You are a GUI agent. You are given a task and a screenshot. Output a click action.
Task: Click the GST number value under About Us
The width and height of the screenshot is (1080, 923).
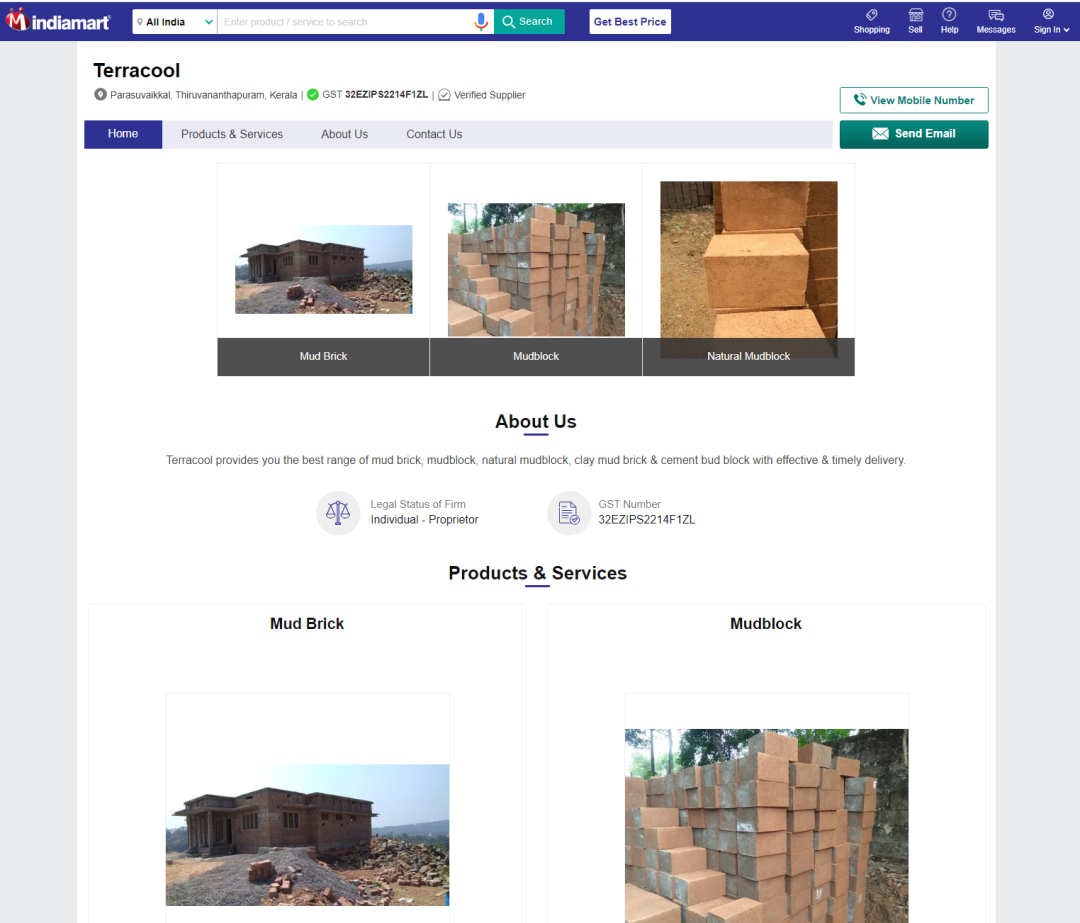tap(646, 519)
